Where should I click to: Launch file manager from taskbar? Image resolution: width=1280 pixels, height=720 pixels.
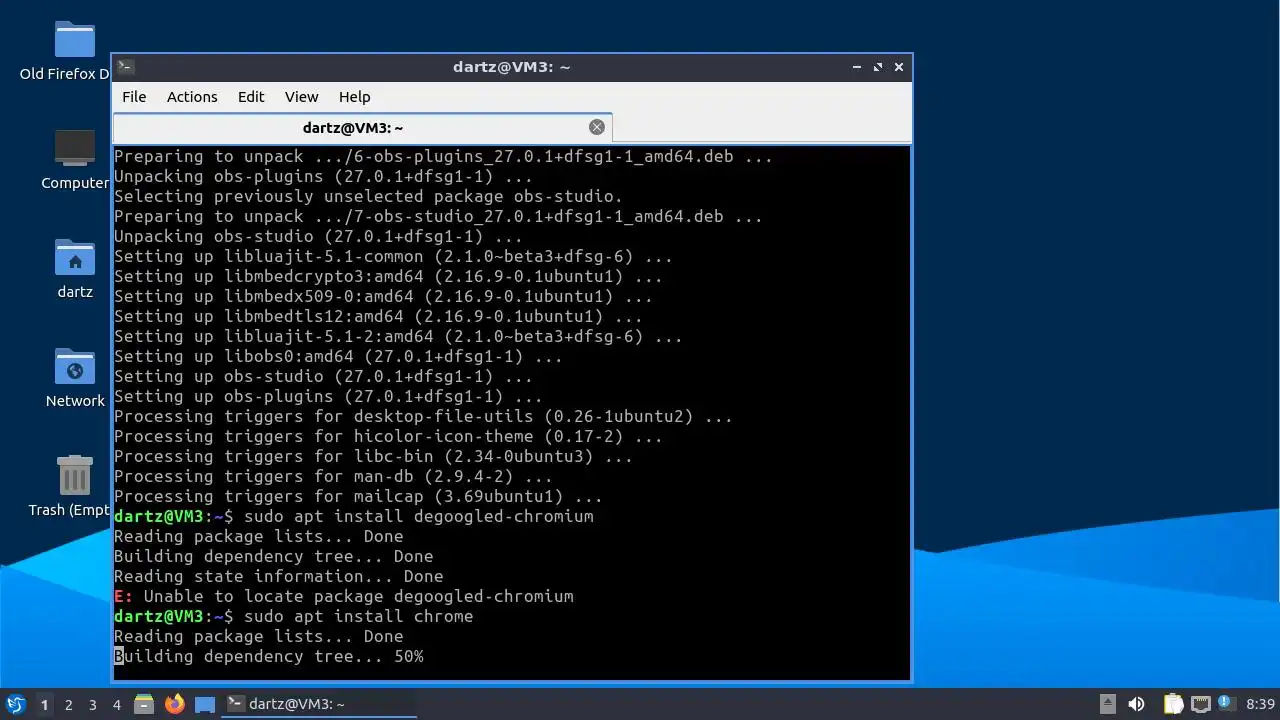pyautogui.click(x=144, y=704)
